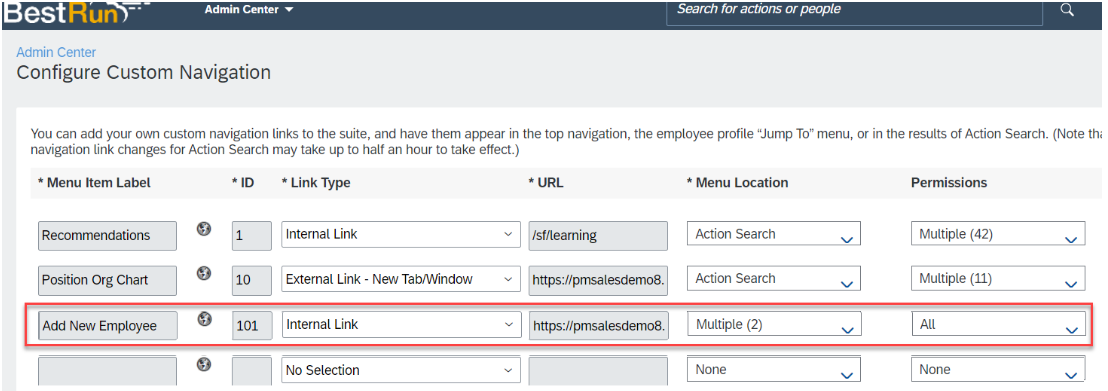
Task: Click the /sf/learning URL field
Action: [x=598, y=235]
